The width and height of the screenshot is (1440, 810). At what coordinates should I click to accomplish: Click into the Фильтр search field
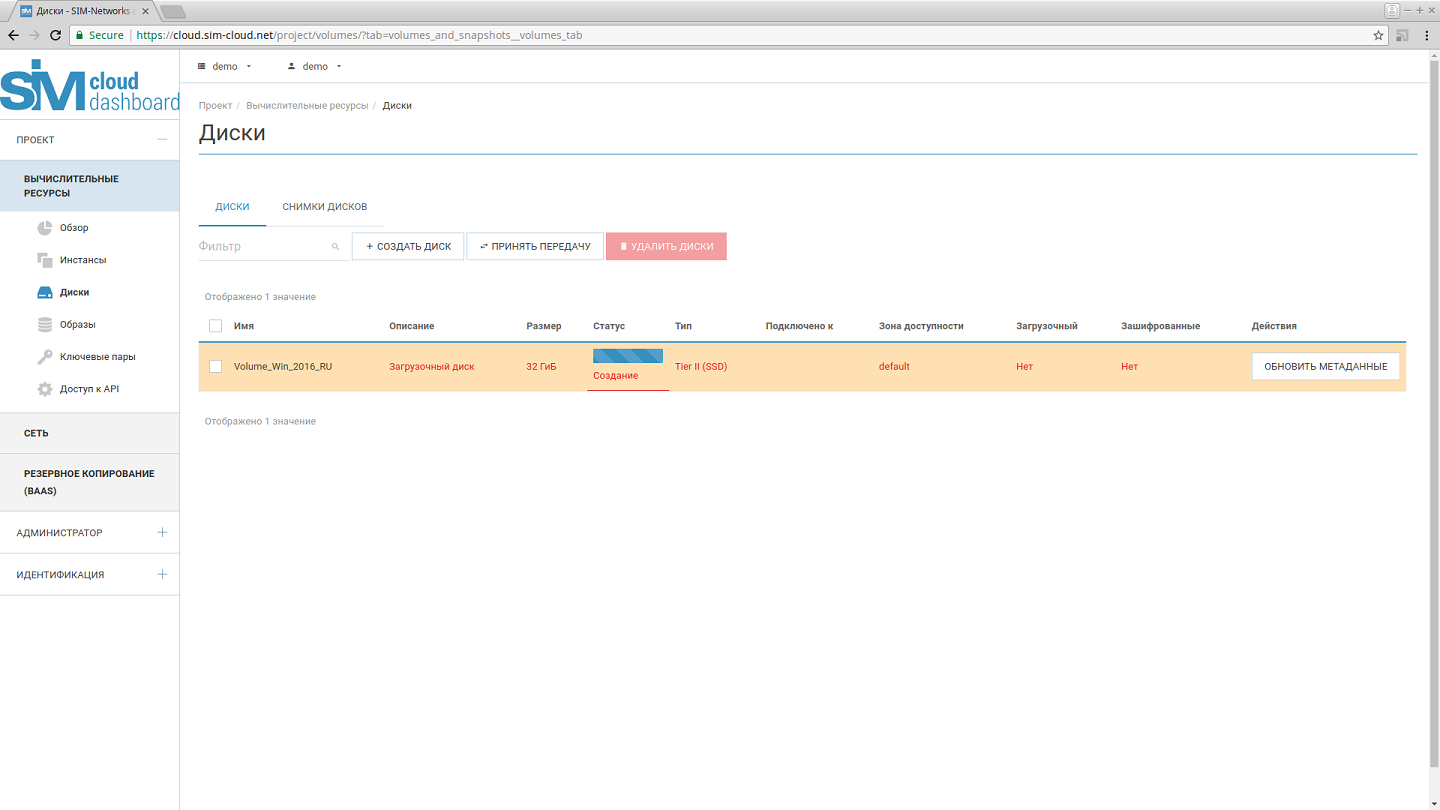[x=263, y=247]
